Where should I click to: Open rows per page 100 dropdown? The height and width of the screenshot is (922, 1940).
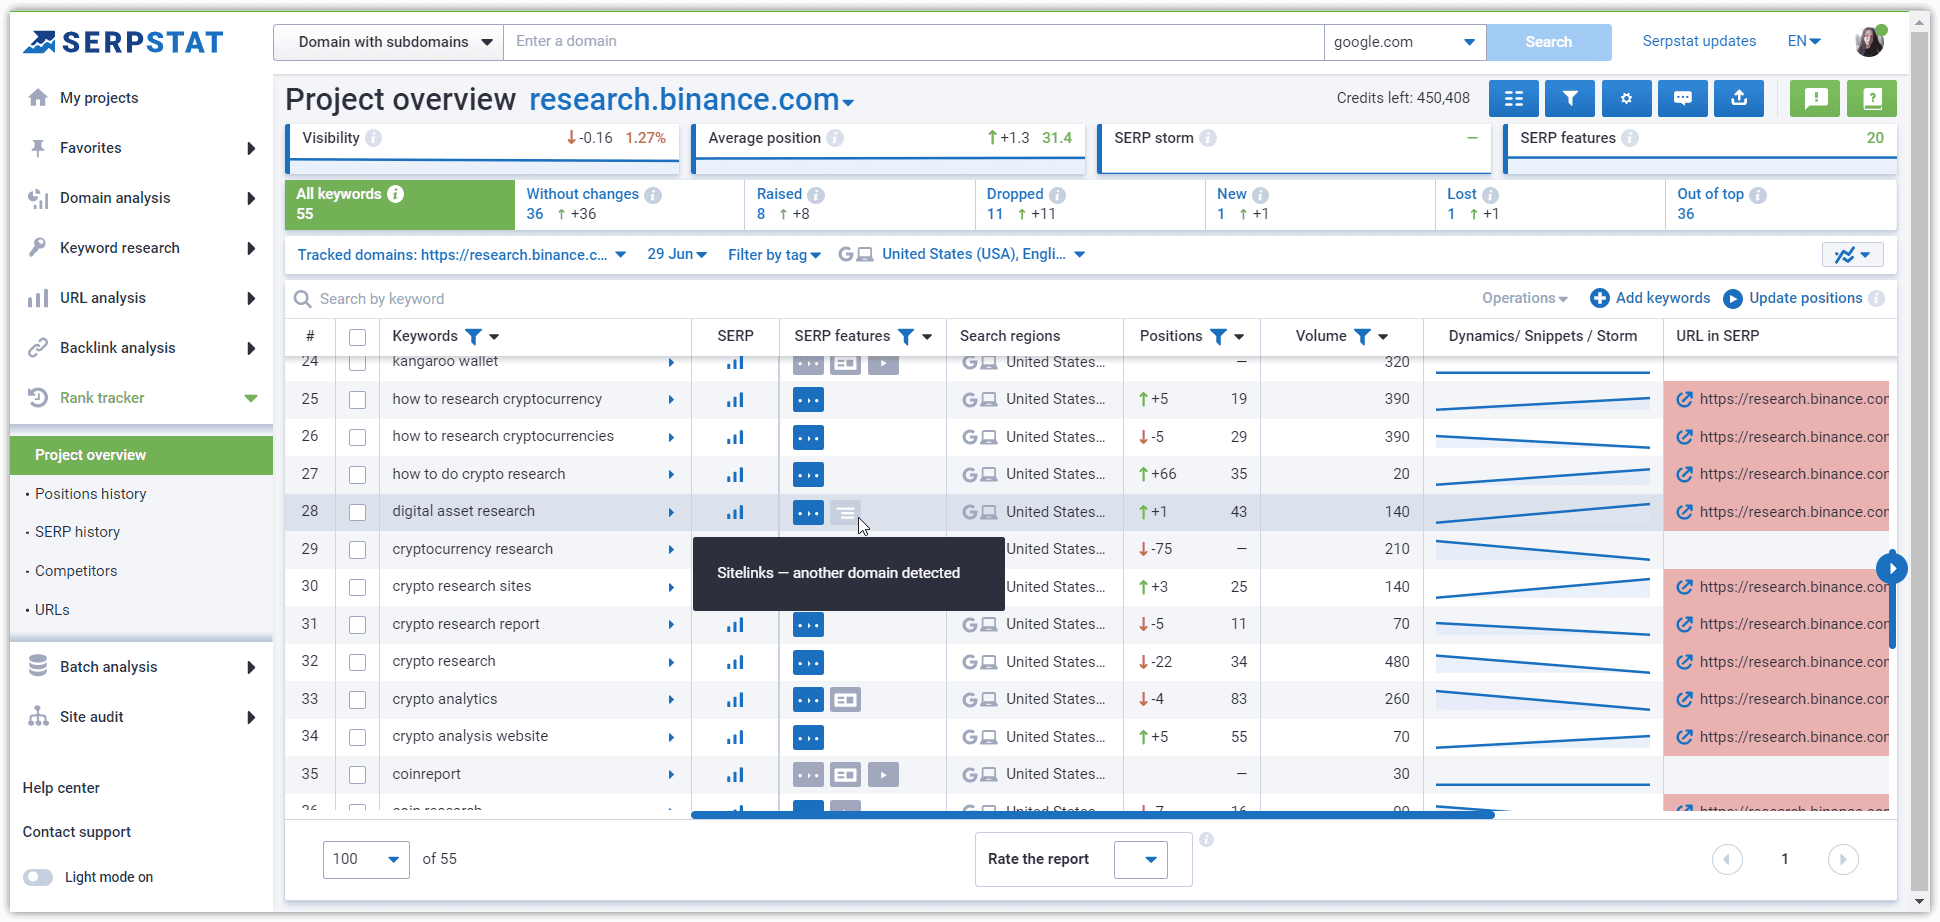[366, 859]
